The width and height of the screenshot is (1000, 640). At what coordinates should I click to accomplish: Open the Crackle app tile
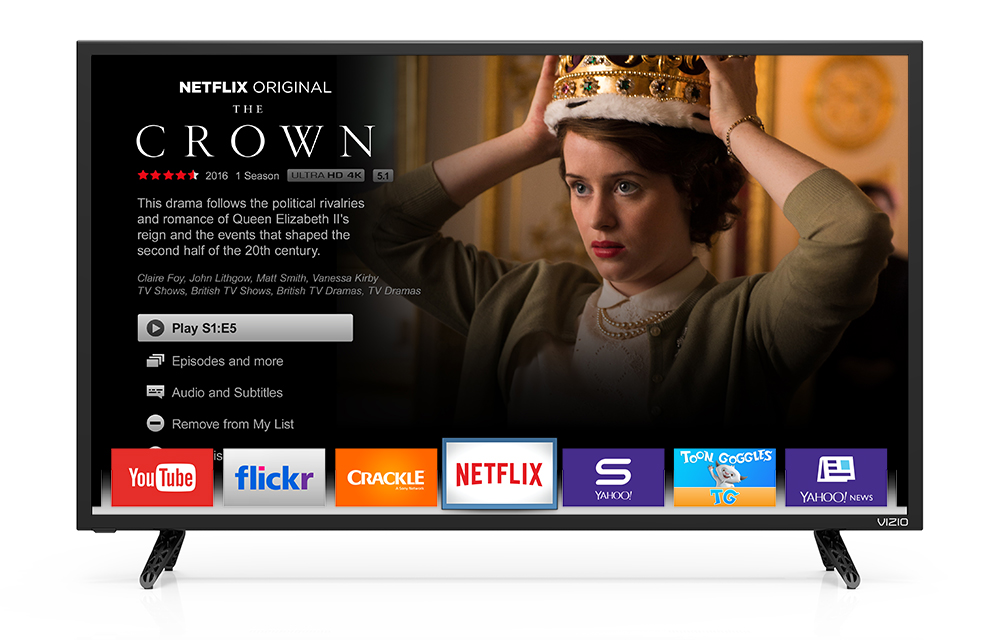click(x=386, y=477)
